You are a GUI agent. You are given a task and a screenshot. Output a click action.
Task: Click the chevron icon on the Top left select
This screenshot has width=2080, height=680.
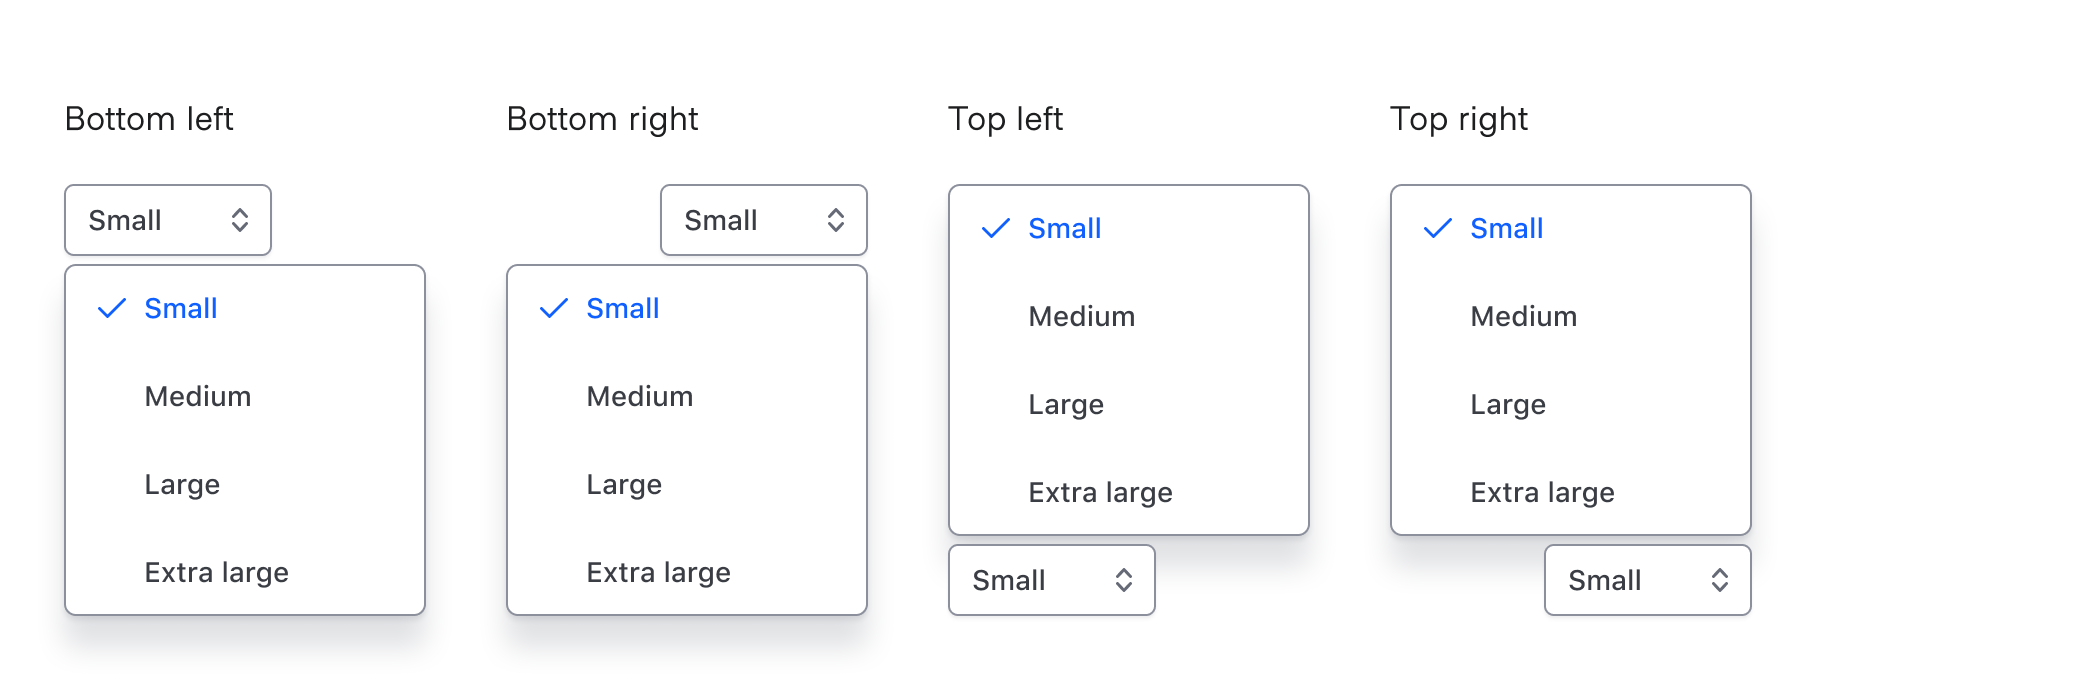[1122, 580]
